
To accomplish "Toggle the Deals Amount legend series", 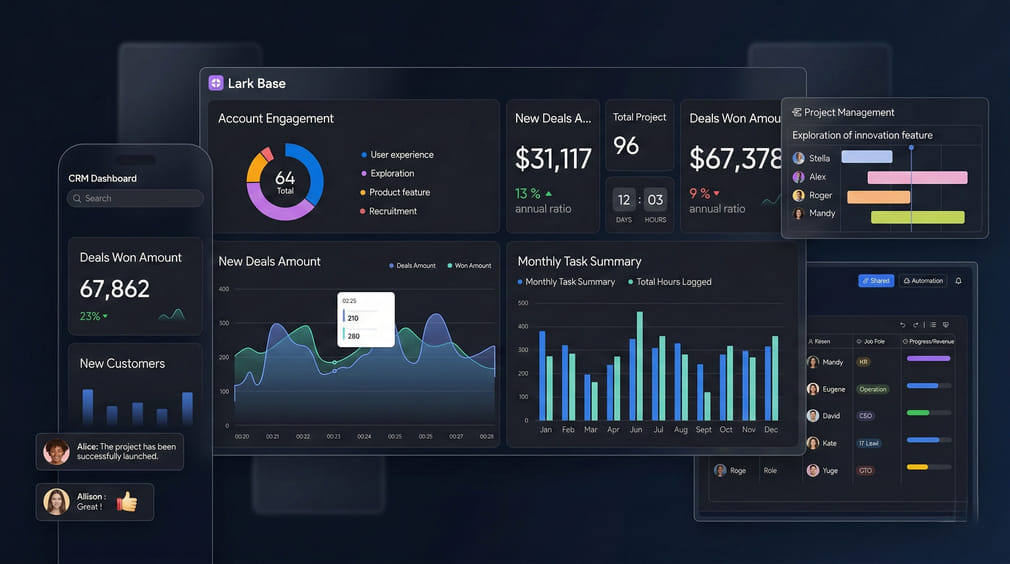I will tap(412, 266).
